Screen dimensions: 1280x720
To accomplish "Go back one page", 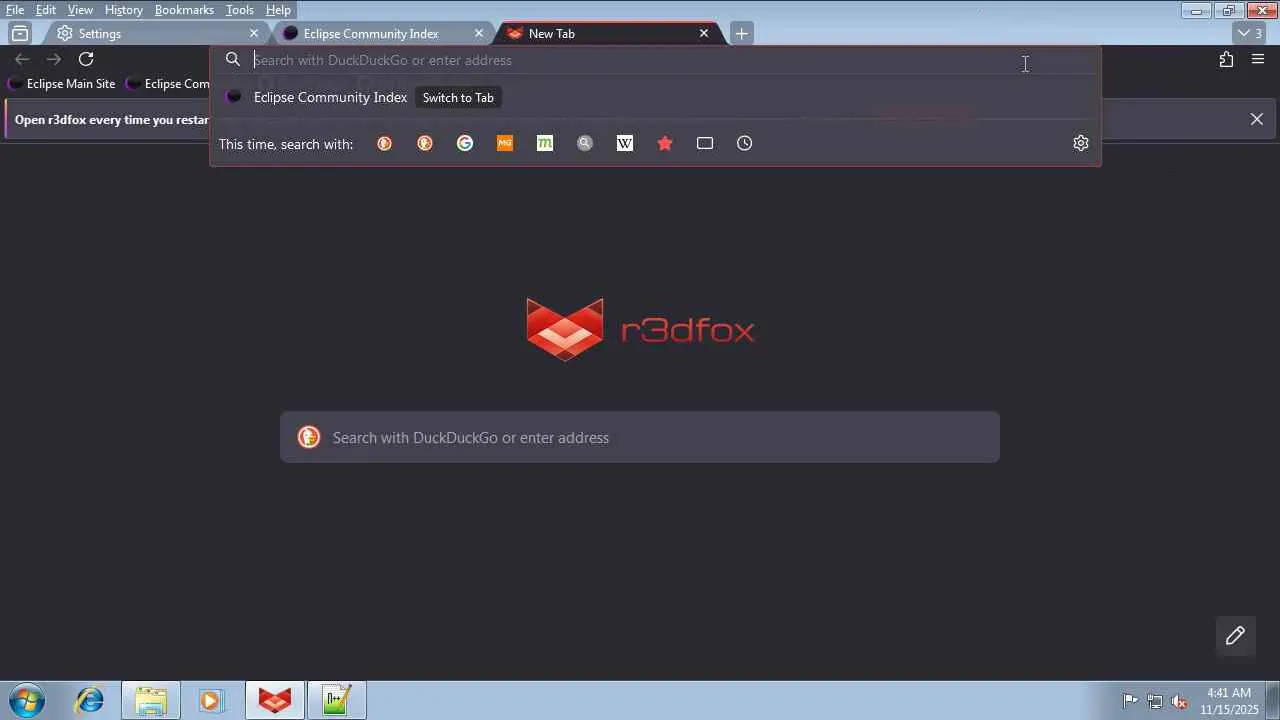I will click(22, 59).
